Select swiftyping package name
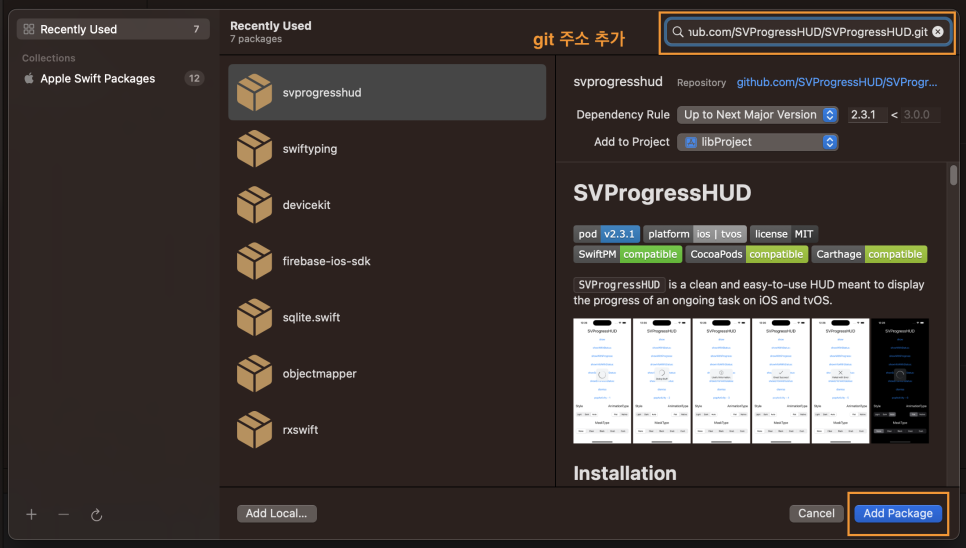Screen dimensions: 966x548 pos(310,148)
